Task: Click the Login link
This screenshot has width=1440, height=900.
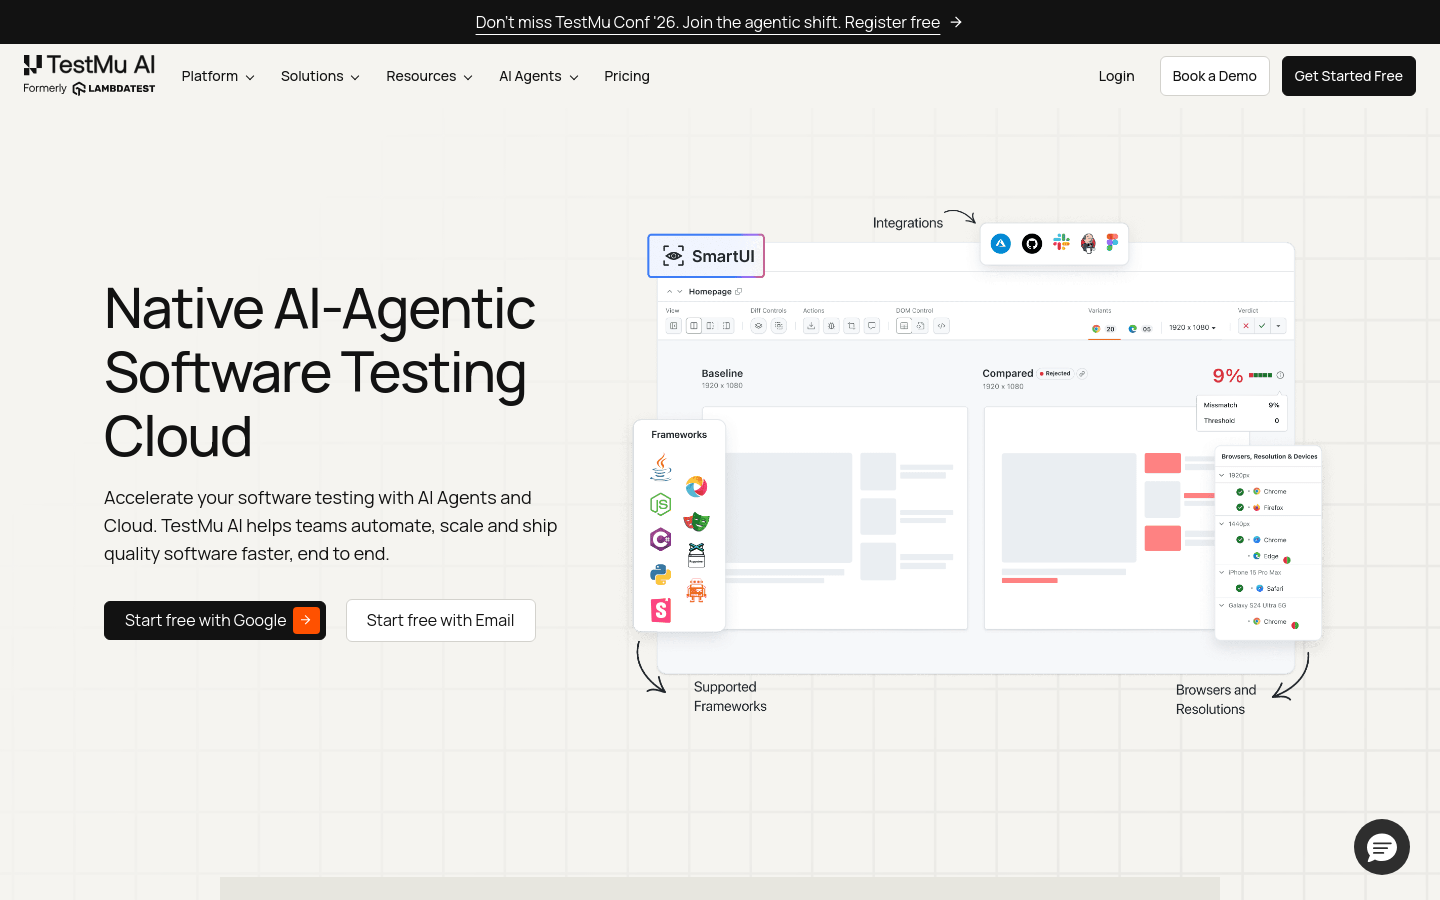Action: 1116,76
